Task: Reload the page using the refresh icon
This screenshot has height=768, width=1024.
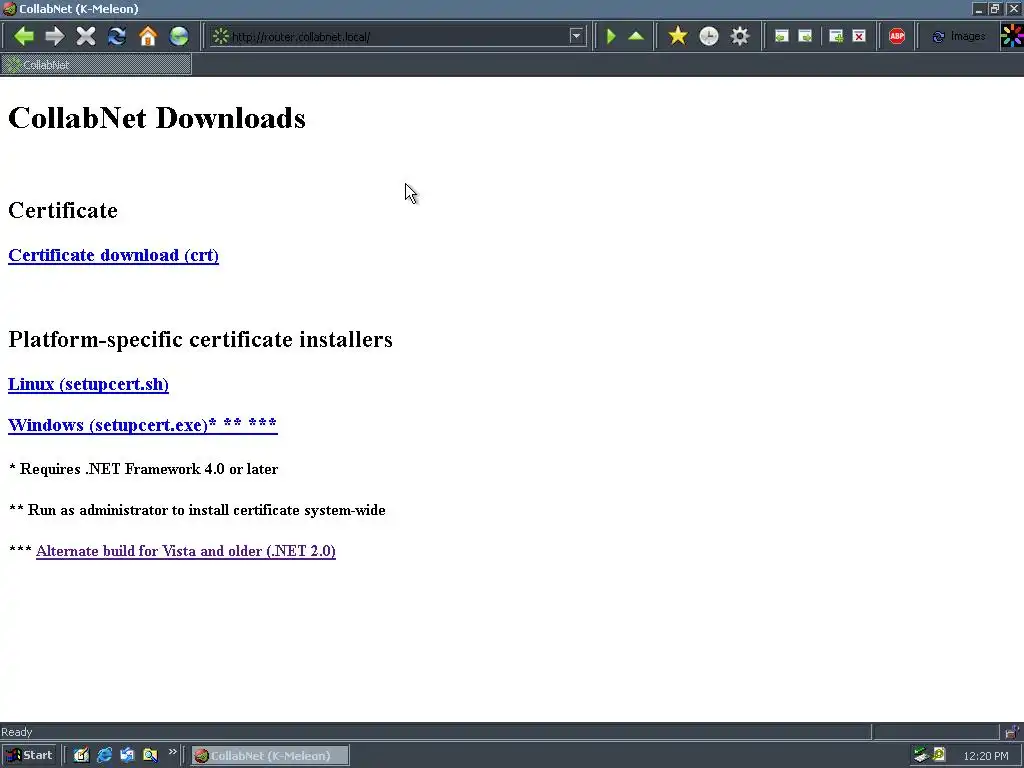Action: (x=117, y=36)
